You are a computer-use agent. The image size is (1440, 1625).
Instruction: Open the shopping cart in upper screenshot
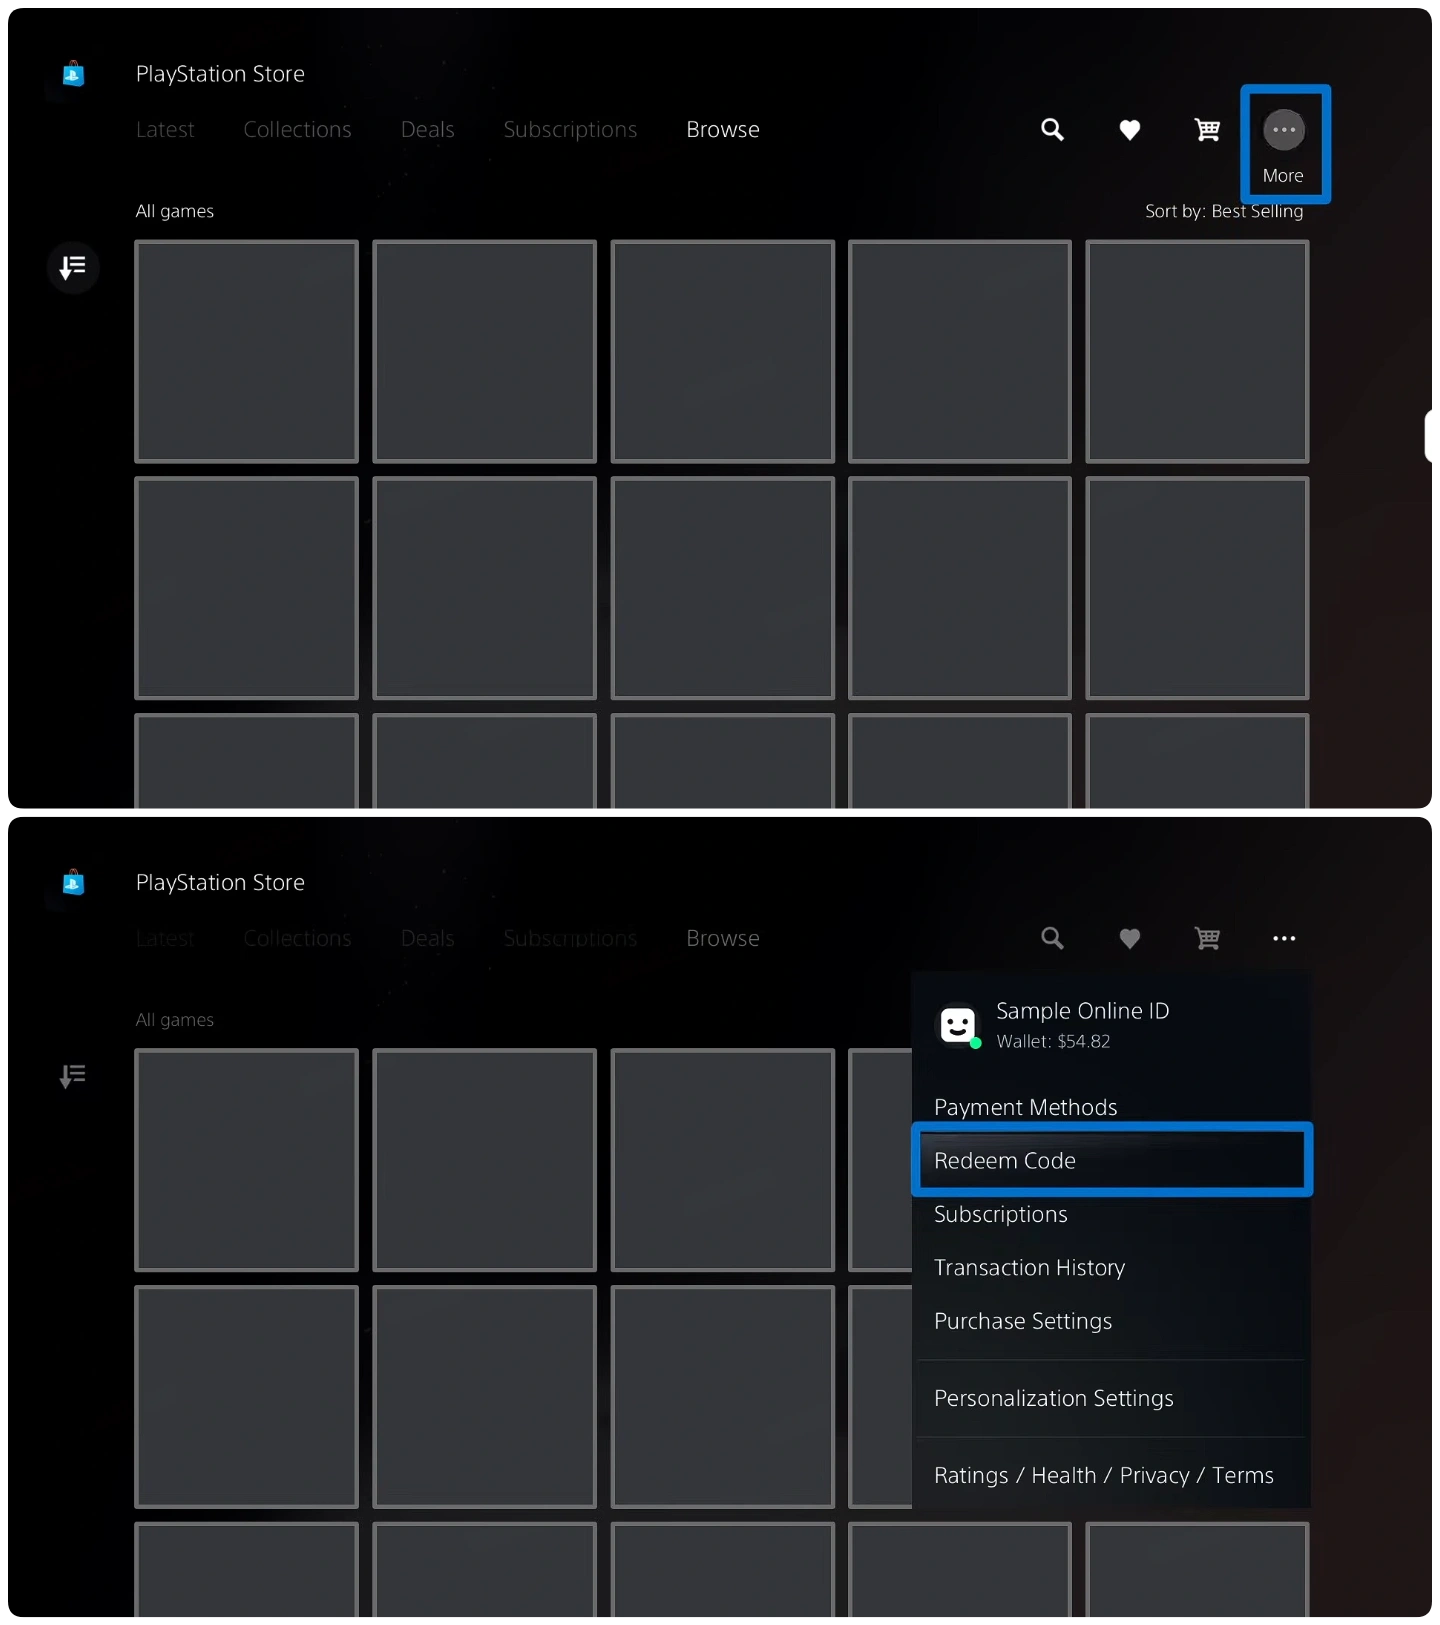(x=1207, y=130)
